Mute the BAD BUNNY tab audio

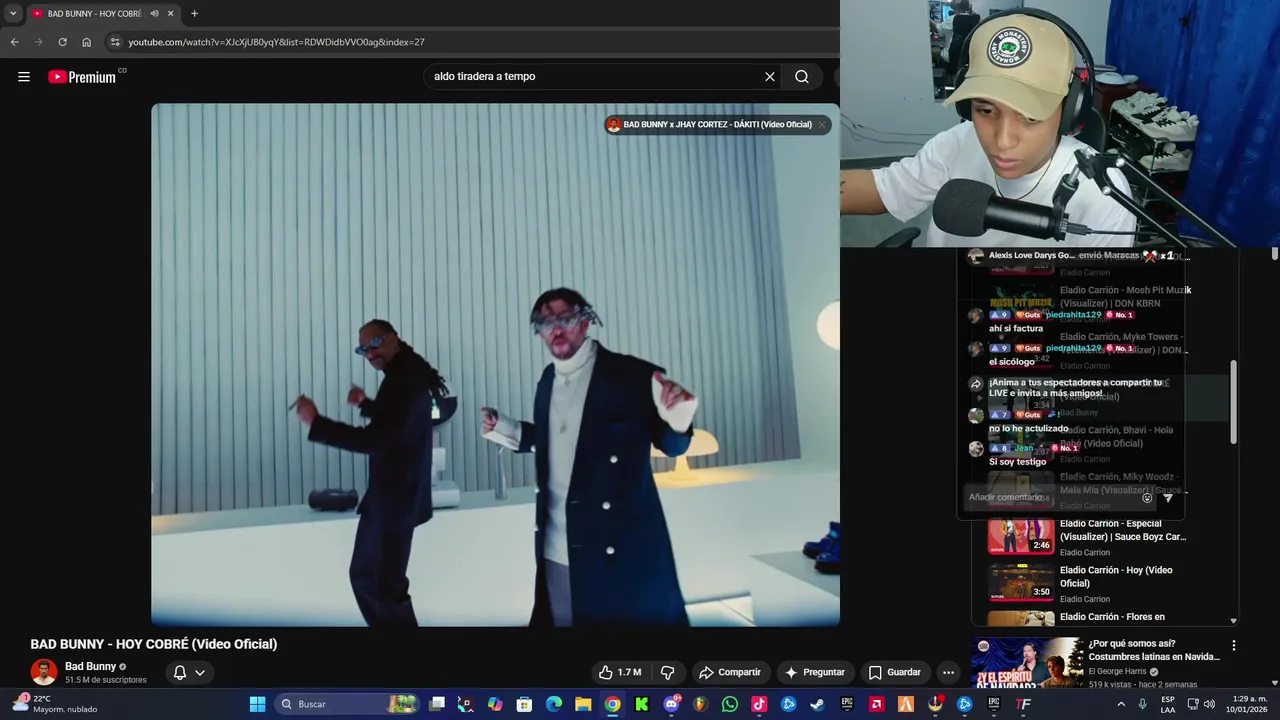pyautogui.click(x=154, y=14)
